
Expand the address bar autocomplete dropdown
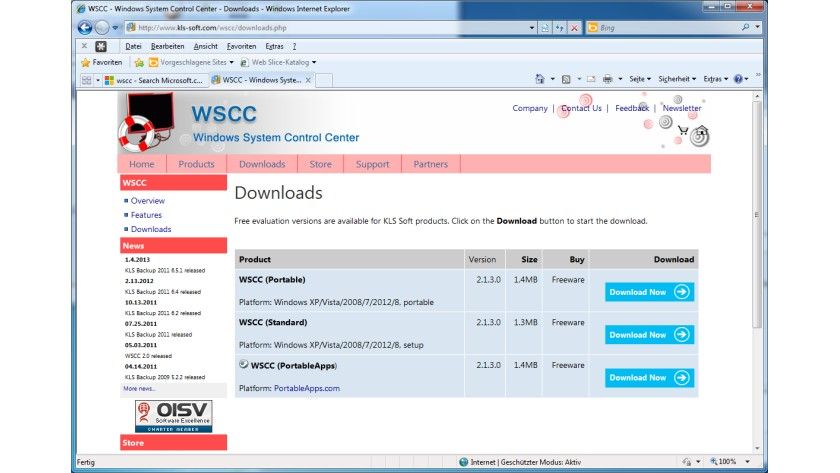(531, 28)
